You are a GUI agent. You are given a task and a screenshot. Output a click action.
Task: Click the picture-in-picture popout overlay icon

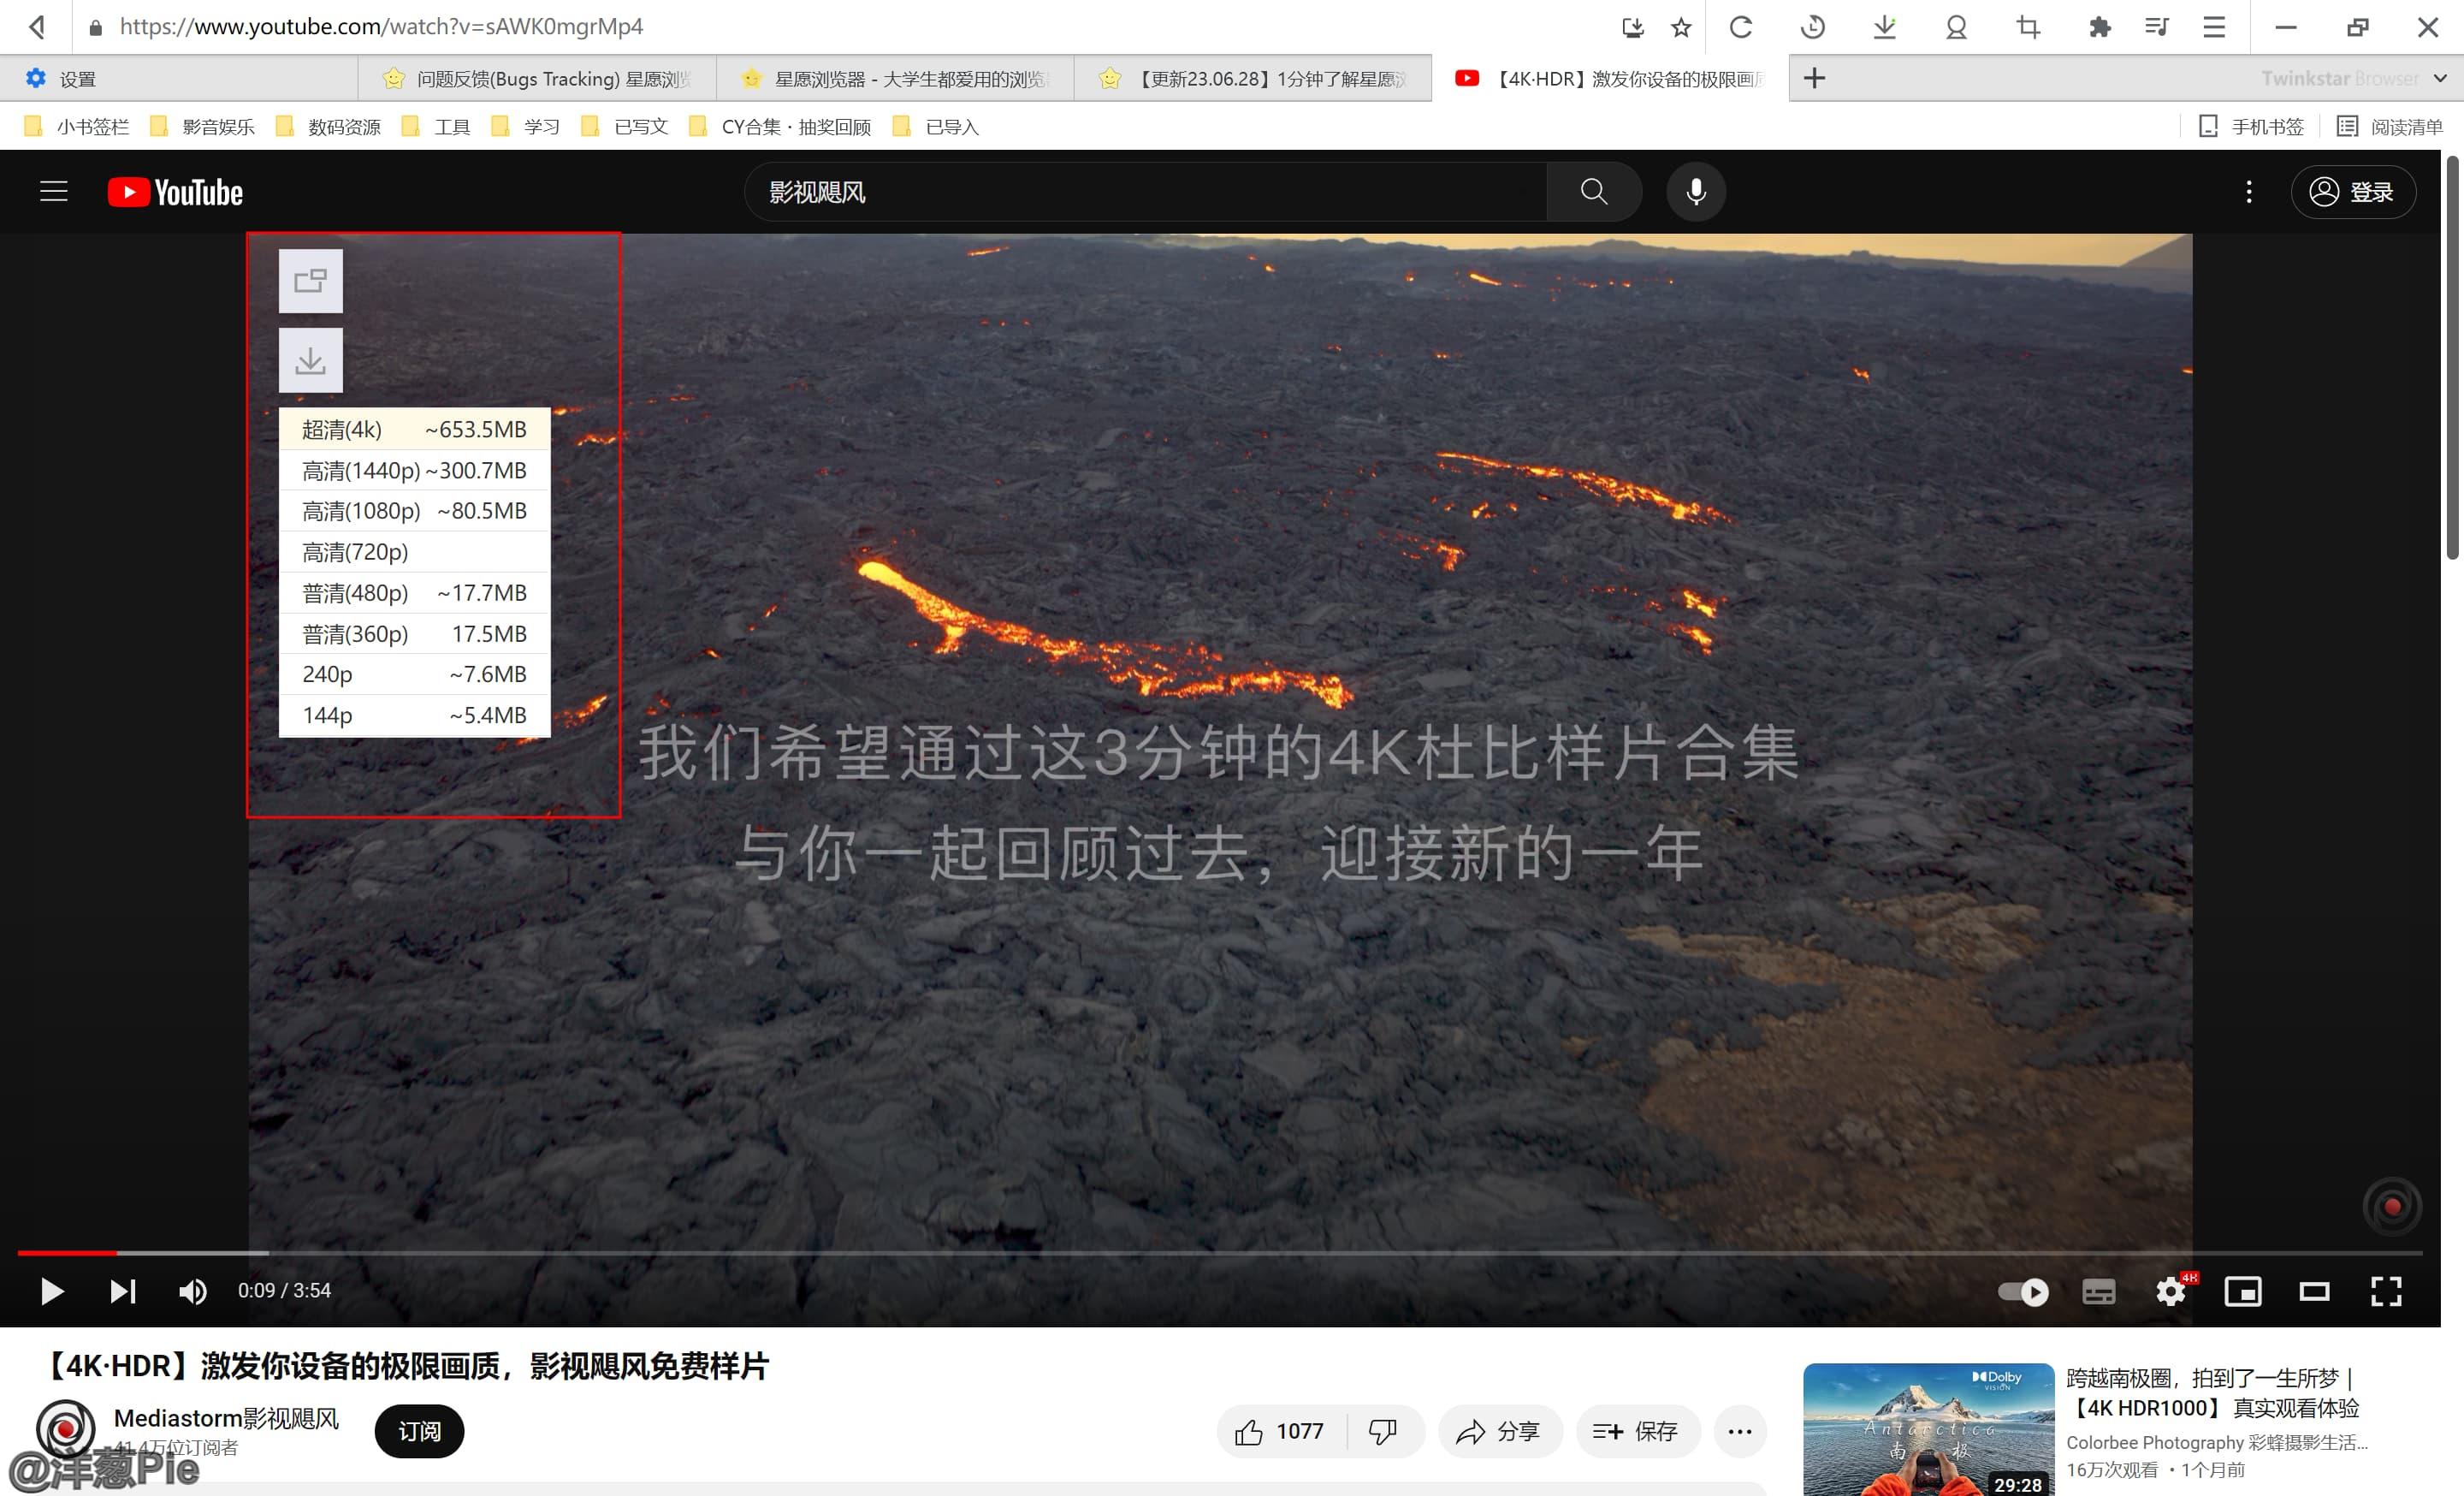coord(310,281)
